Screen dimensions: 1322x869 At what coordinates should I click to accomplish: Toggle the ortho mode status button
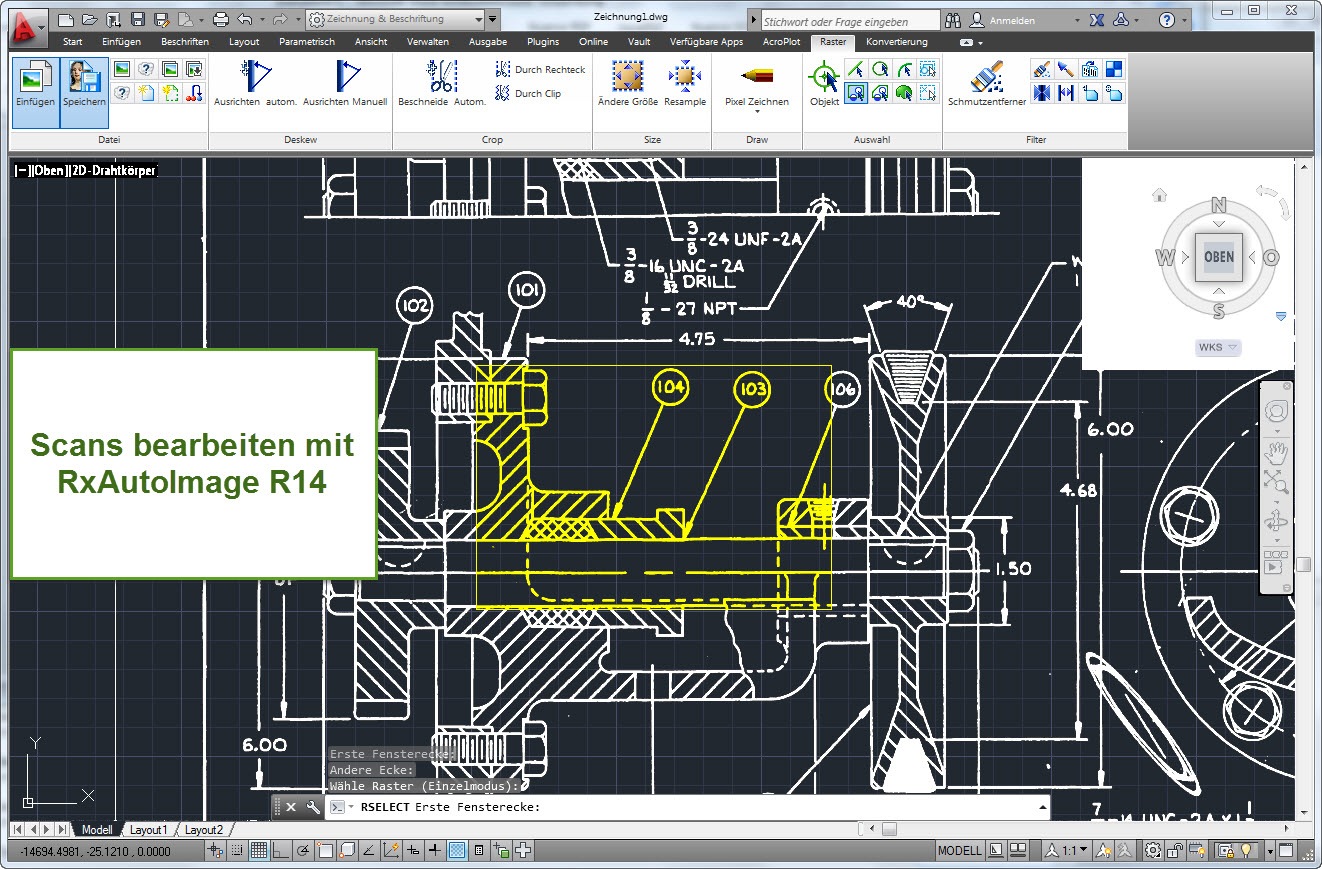[x=280, y=851]
